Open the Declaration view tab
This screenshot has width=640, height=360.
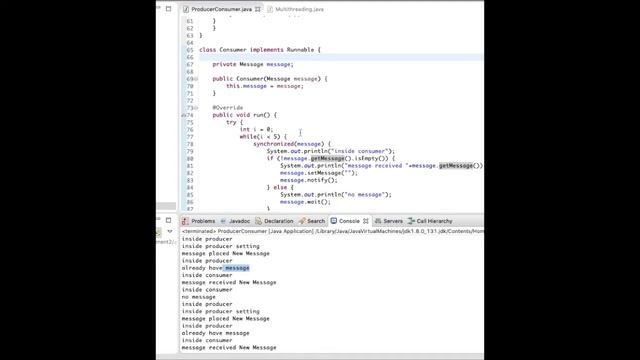[x=278, y=221]
